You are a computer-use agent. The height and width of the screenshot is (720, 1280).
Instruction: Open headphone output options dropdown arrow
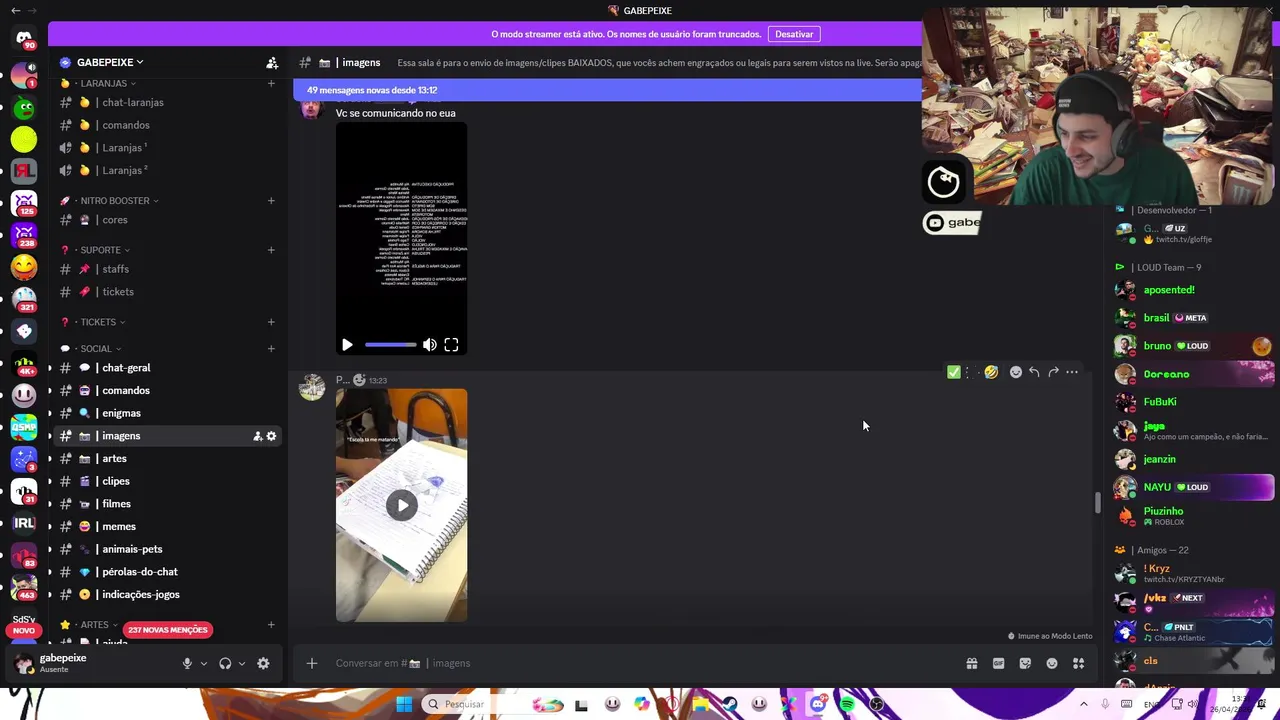click(241, 663)
